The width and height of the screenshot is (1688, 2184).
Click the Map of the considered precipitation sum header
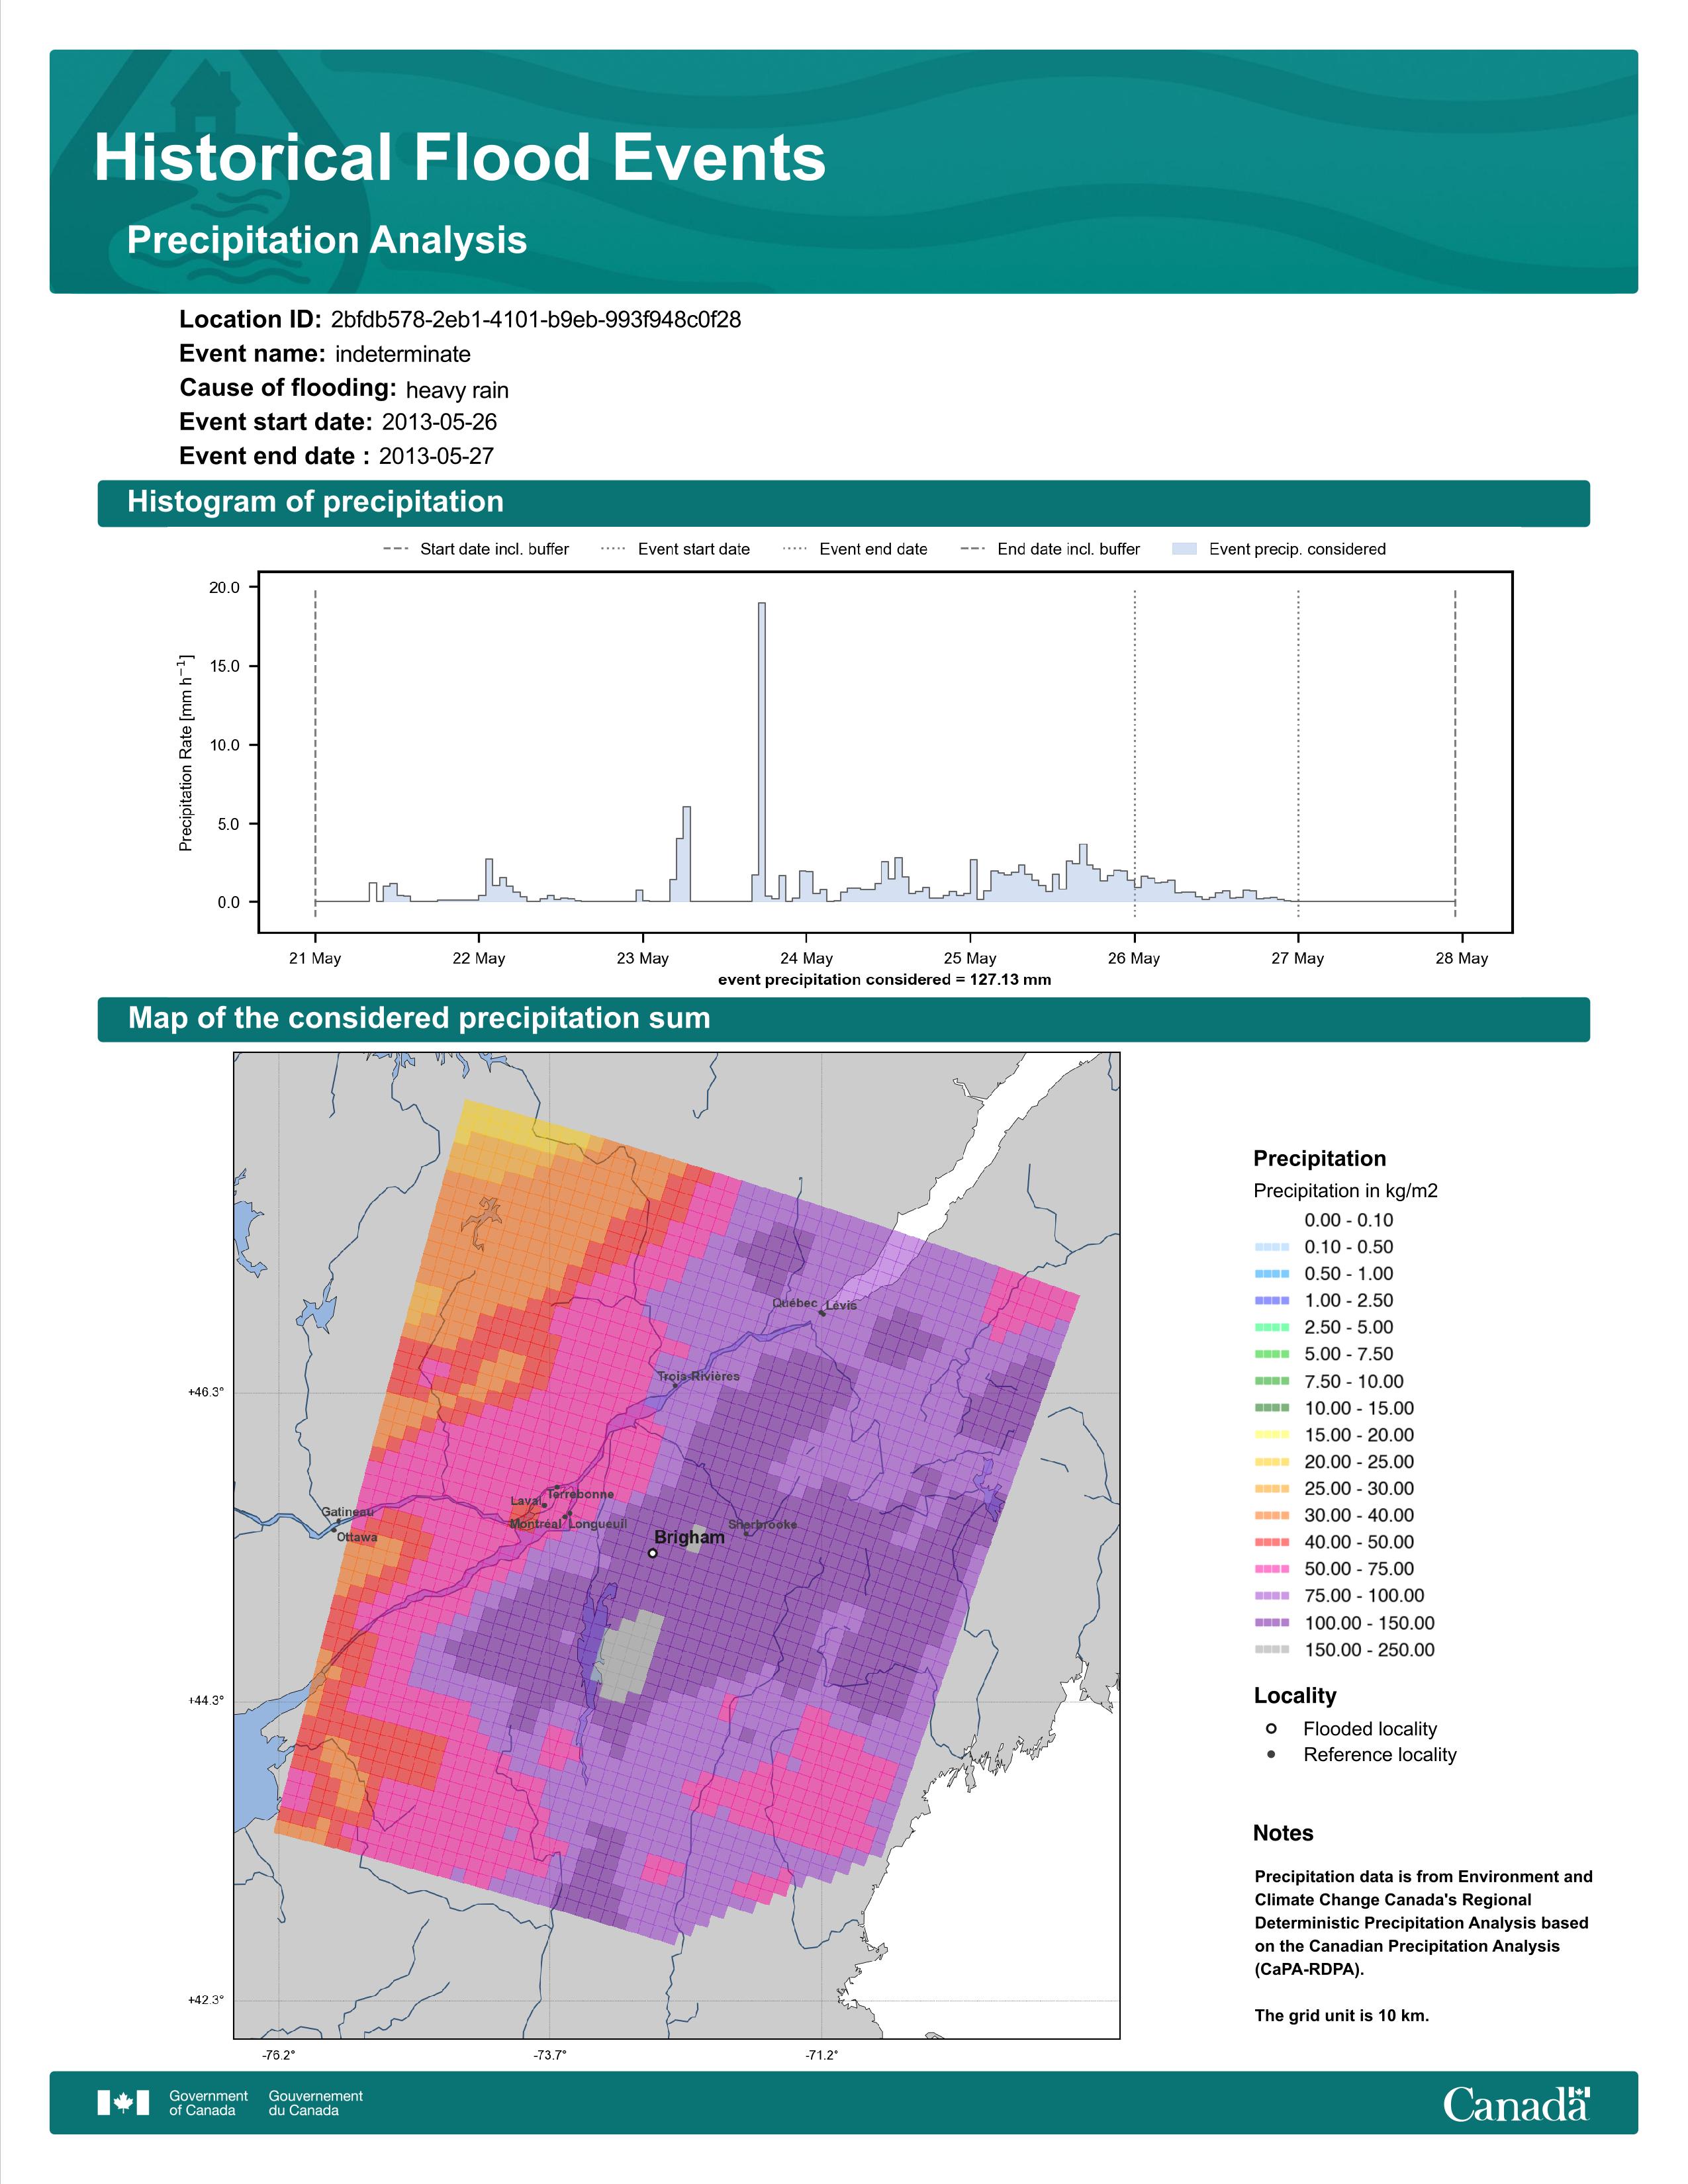coord(843,1018)
